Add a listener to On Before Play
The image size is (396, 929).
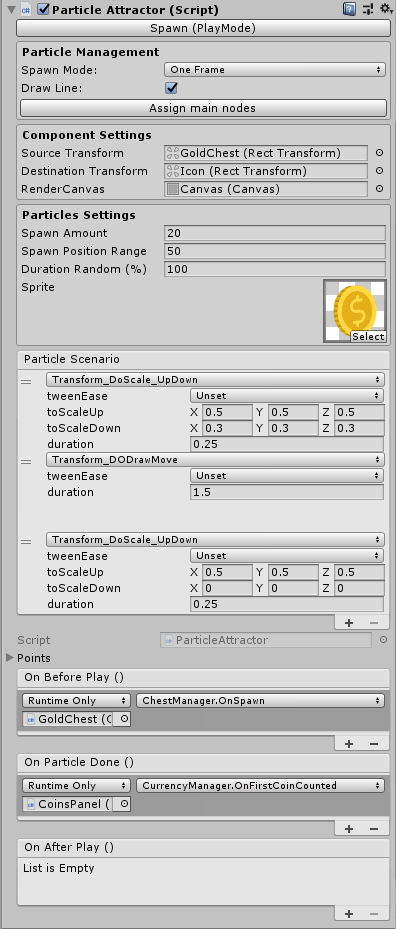349,744
